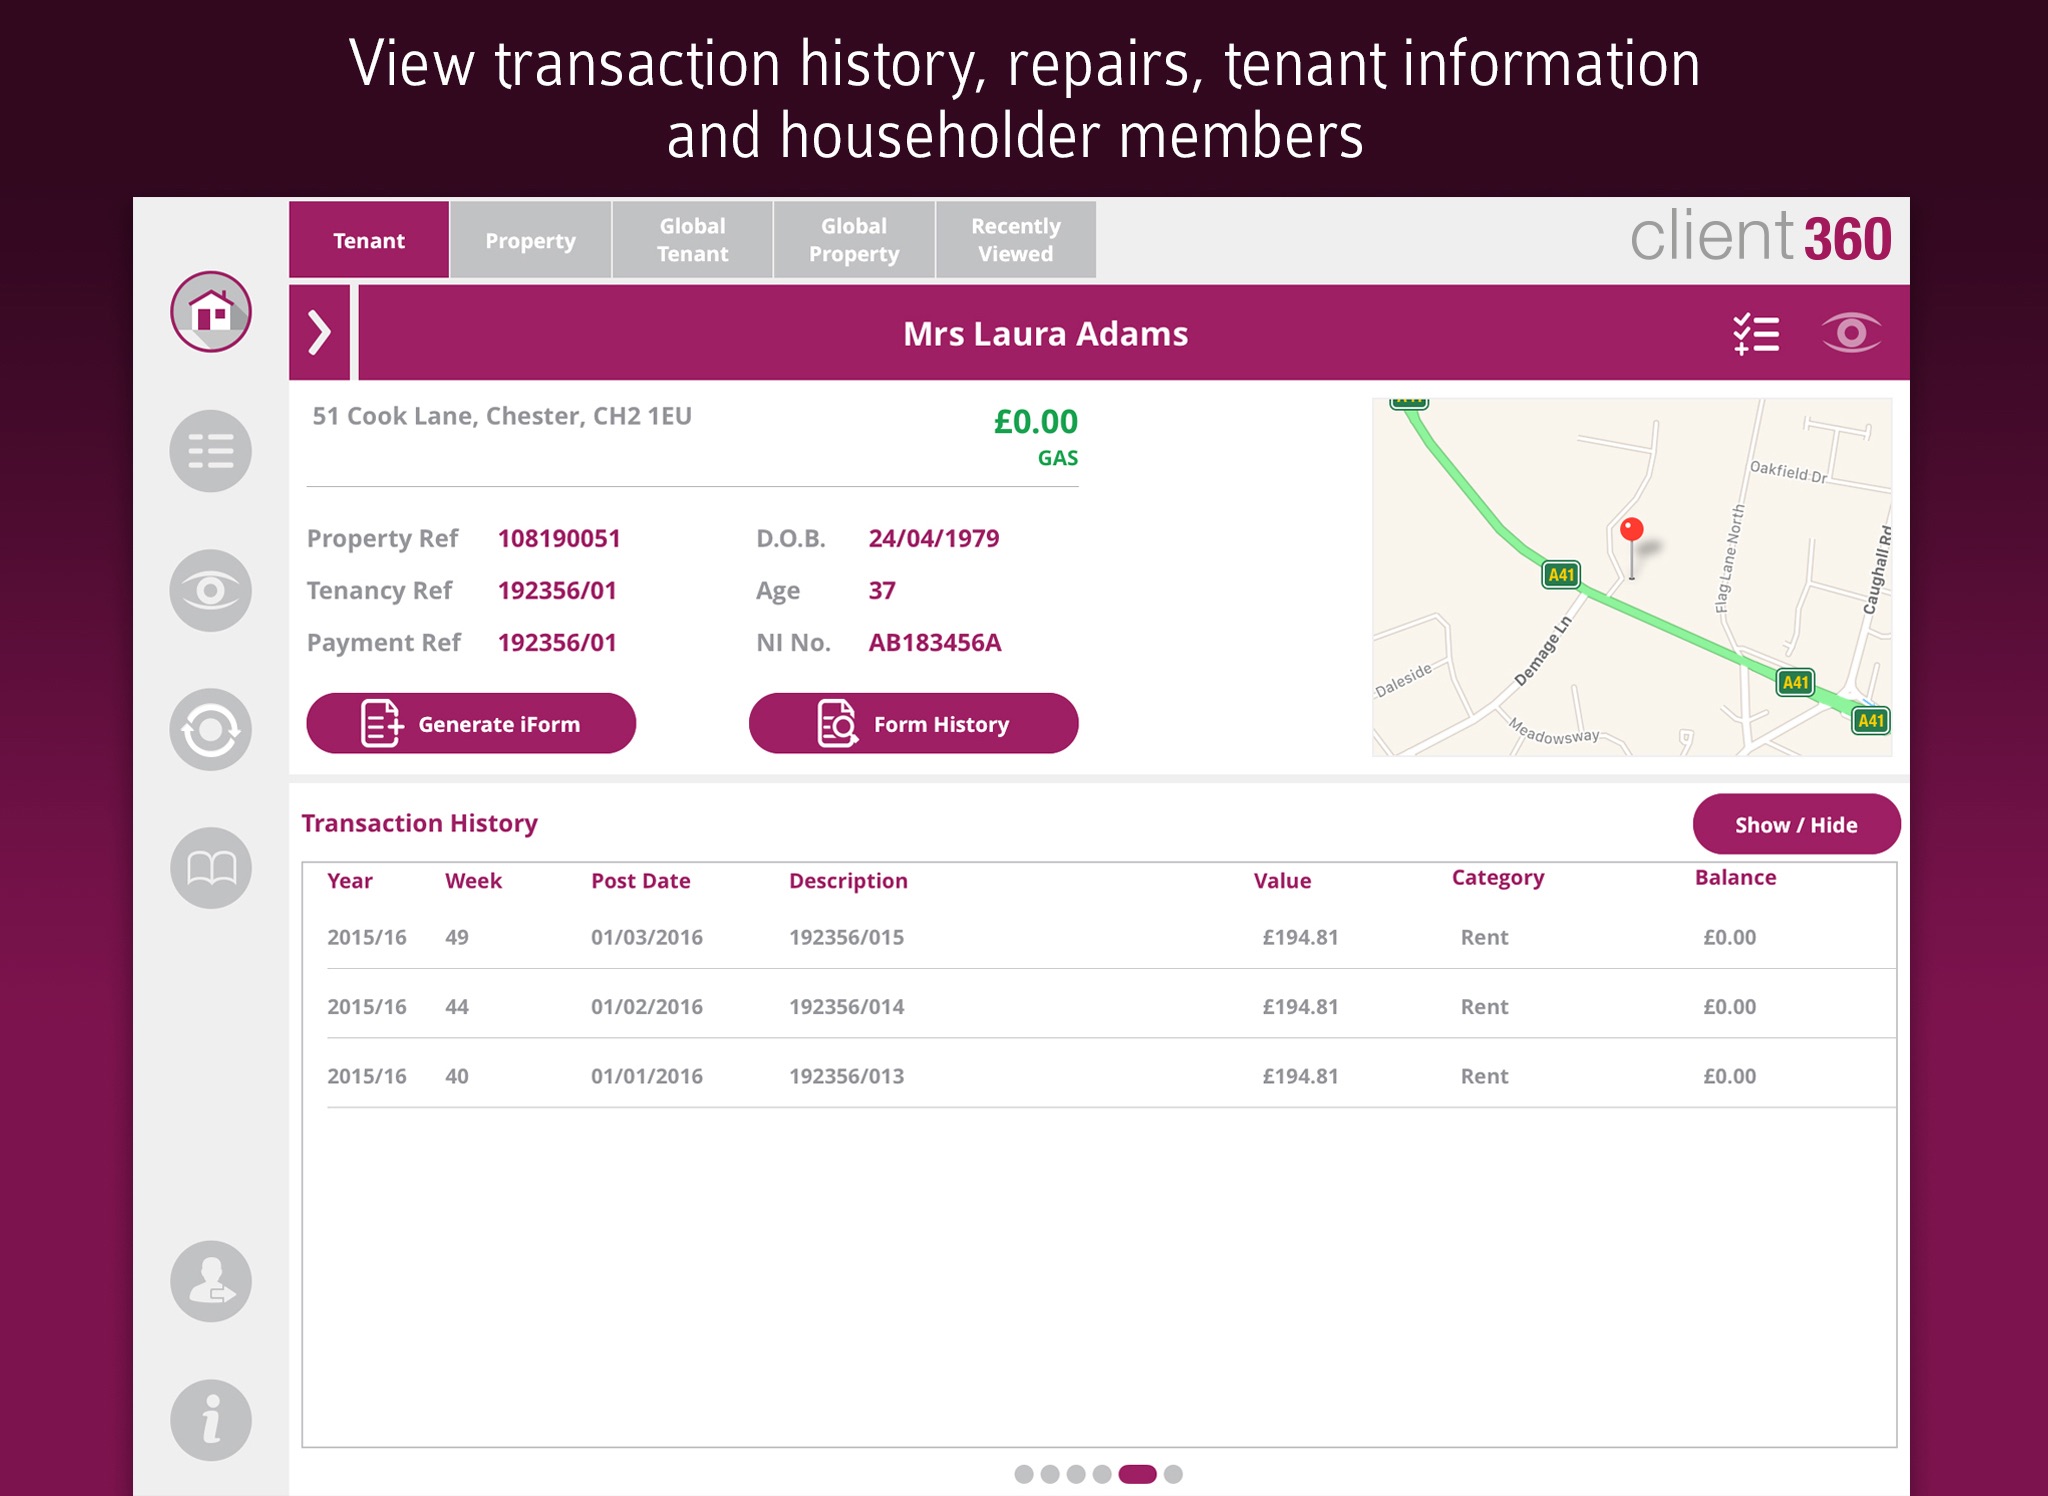The width and height of the screenshot is (2048, 1496).
Task: Click Form History button
Action: pos(916,723)
